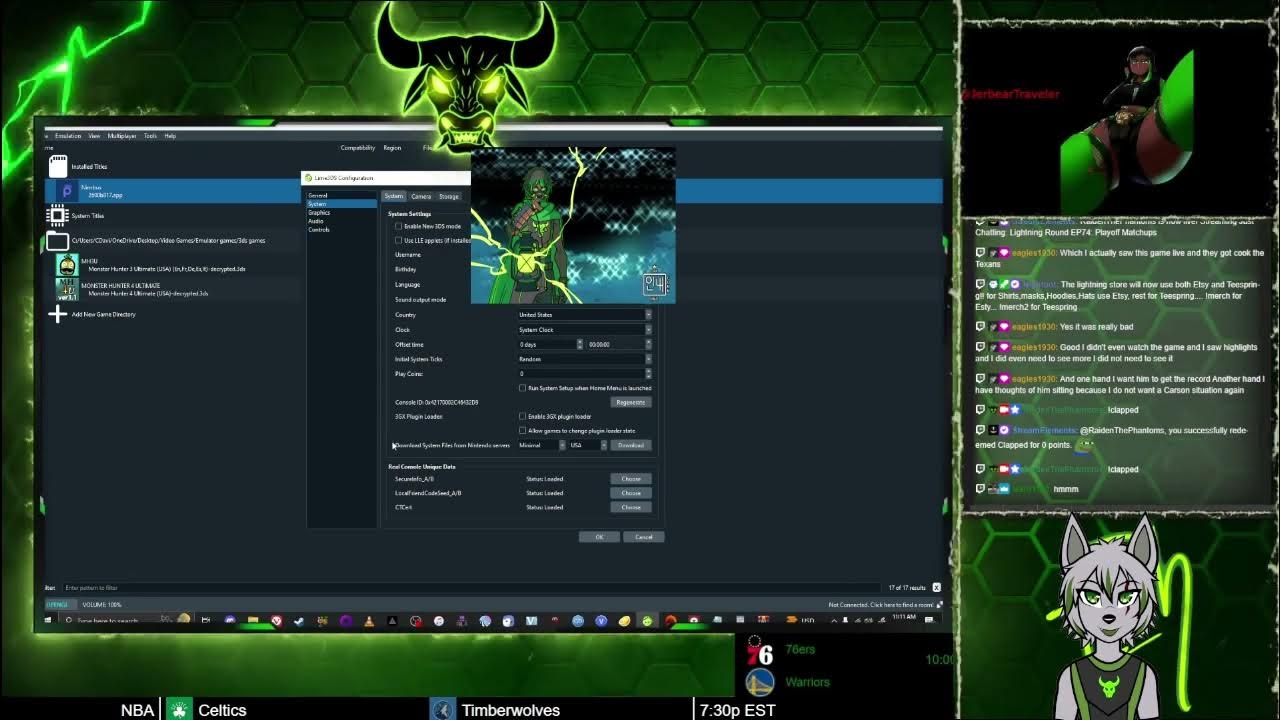Enable 3GX plugin loader checkbox
The image size is (1280, 720).
[522, 416]
